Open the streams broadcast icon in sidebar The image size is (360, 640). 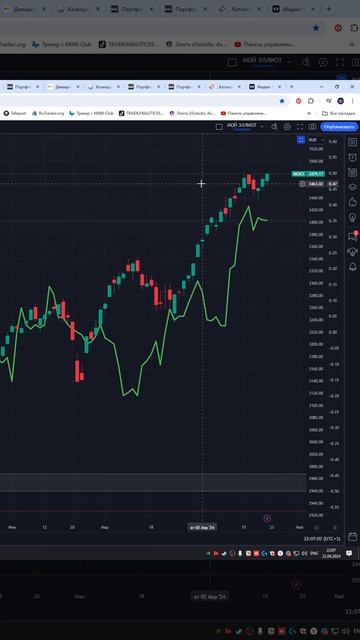coord(352,251)
